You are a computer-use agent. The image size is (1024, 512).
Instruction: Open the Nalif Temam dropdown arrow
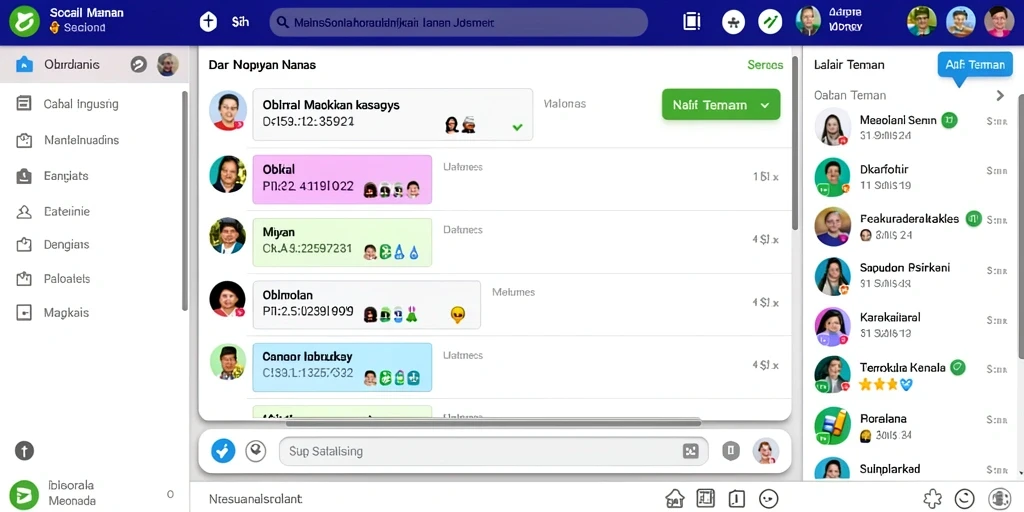pos(765,104)
